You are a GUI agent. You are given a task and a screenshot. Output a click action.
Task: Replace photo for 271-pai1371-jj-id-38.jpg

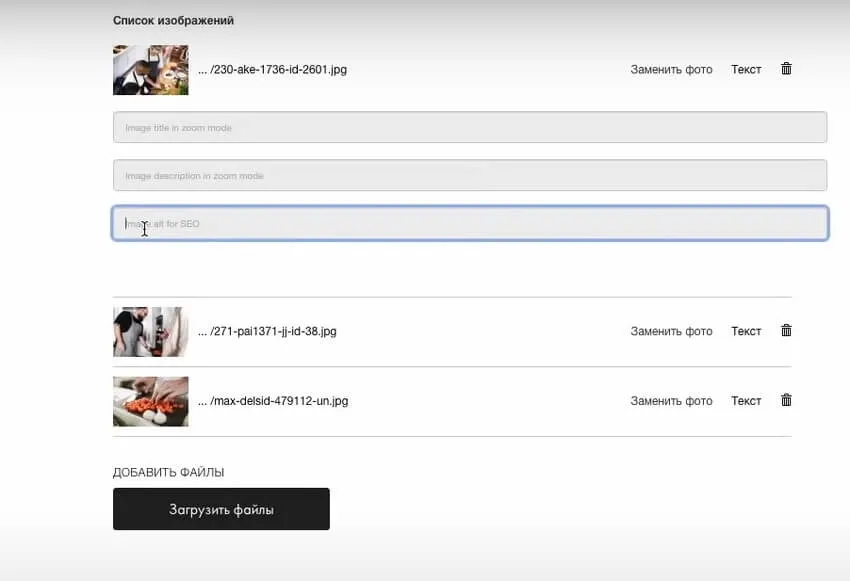point(671,332)
